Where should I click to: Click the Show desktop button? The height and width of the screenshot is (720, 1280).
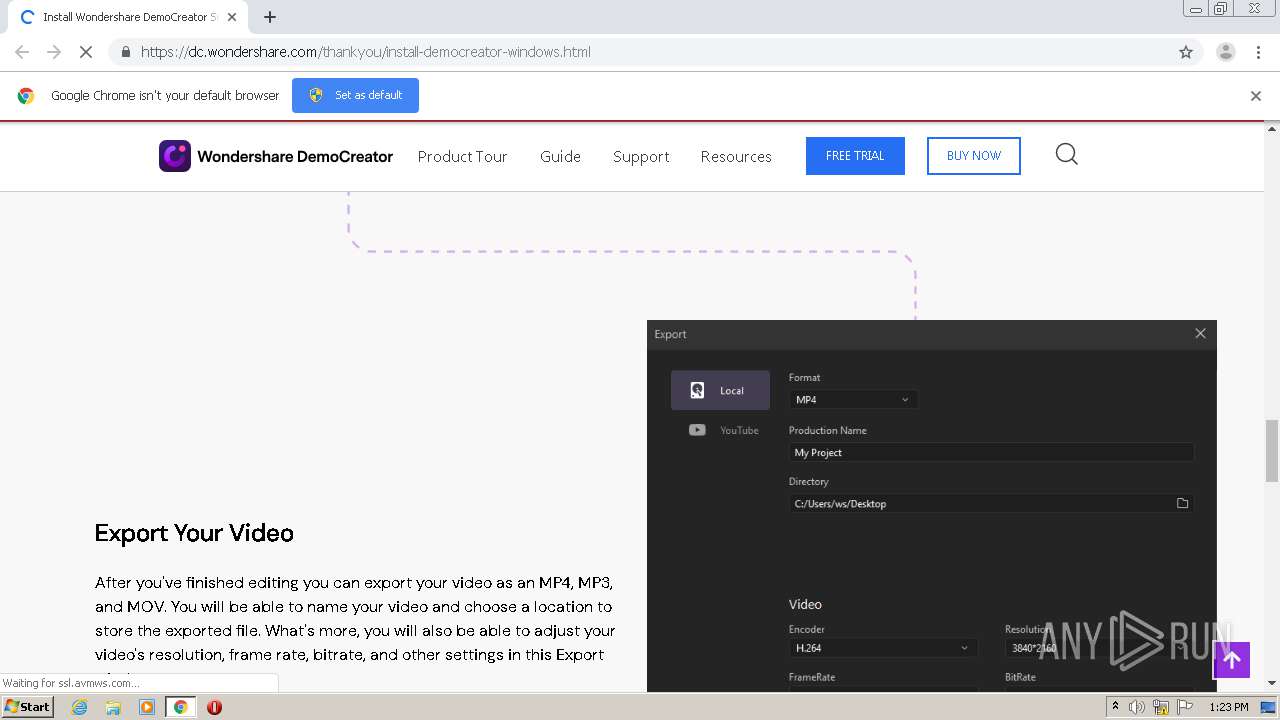[1268, 707]
